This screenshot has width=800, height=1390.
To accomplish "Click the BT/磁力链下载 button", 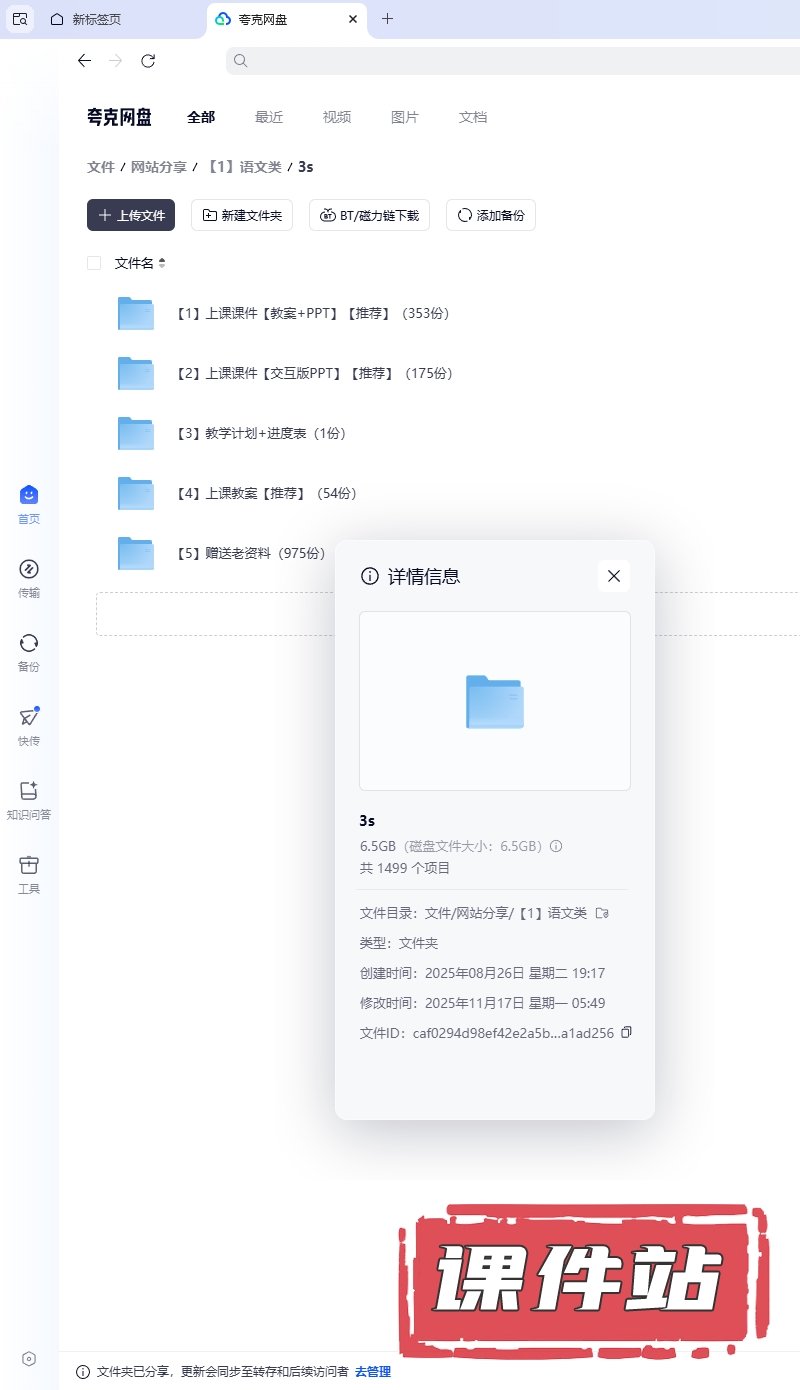I will 369,215.
